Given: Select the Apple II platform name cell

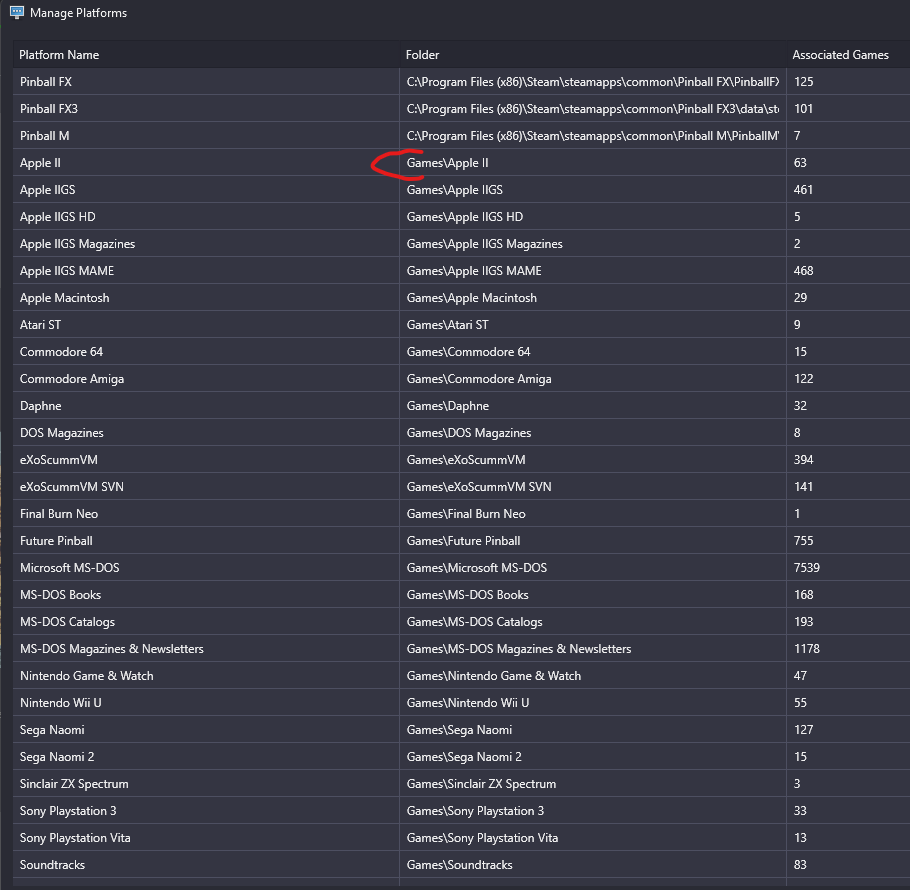Looking at the screenshot, I should pyautogui.click(x=206, y=162).
